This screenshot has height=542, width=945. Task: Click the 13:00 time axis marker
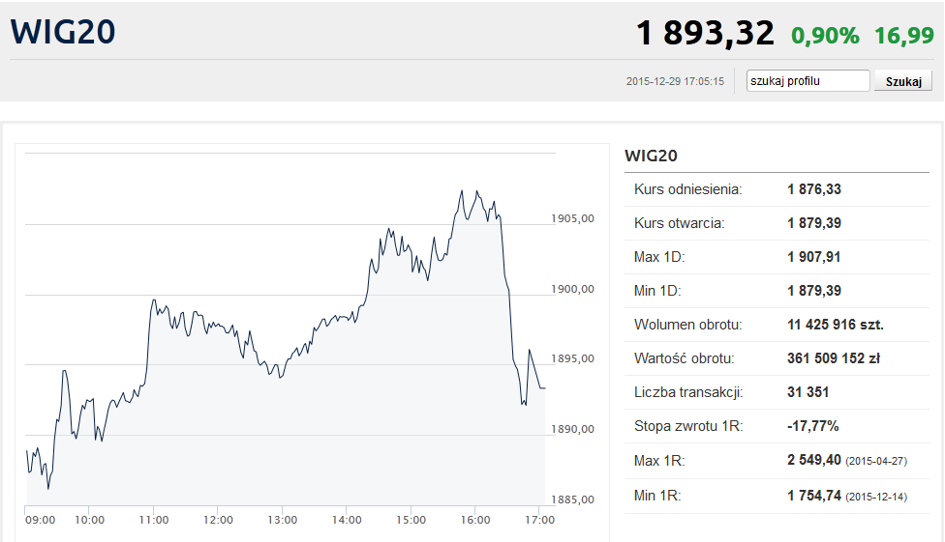tap(282, 520)
